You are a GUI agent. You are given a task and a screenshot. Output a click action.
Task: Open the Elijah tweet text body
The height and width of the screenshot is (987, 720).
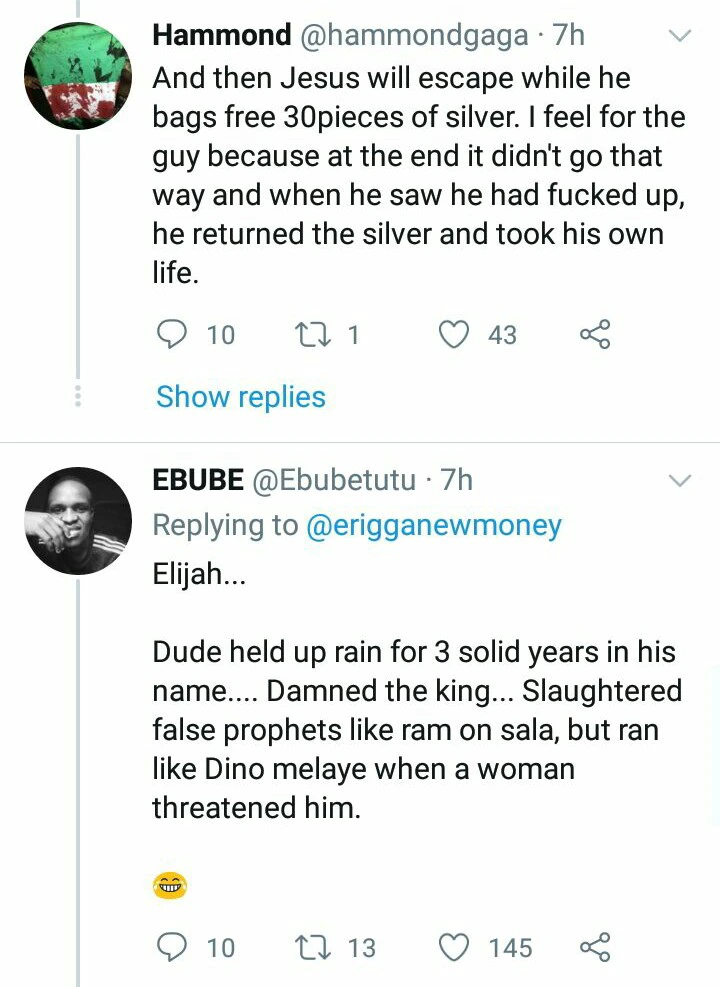415,730
